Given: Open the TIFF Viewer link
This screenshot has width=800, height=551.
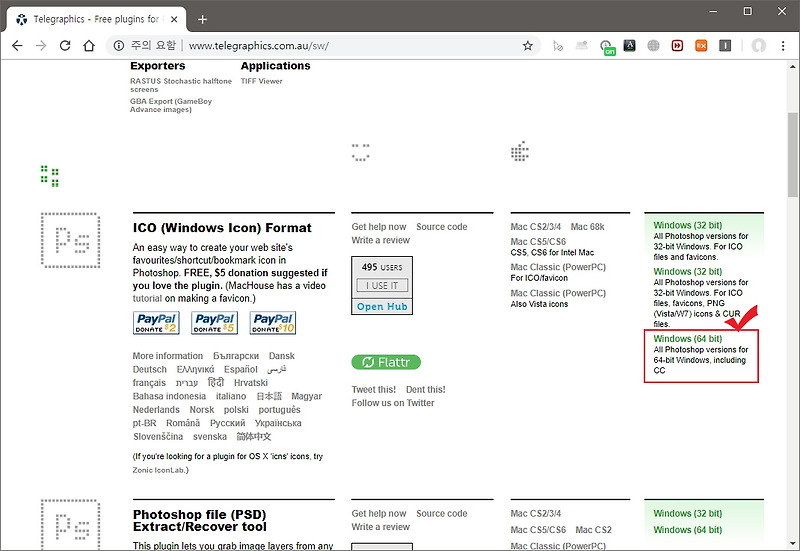Looking at the screenshot, I should click(261, 81).
